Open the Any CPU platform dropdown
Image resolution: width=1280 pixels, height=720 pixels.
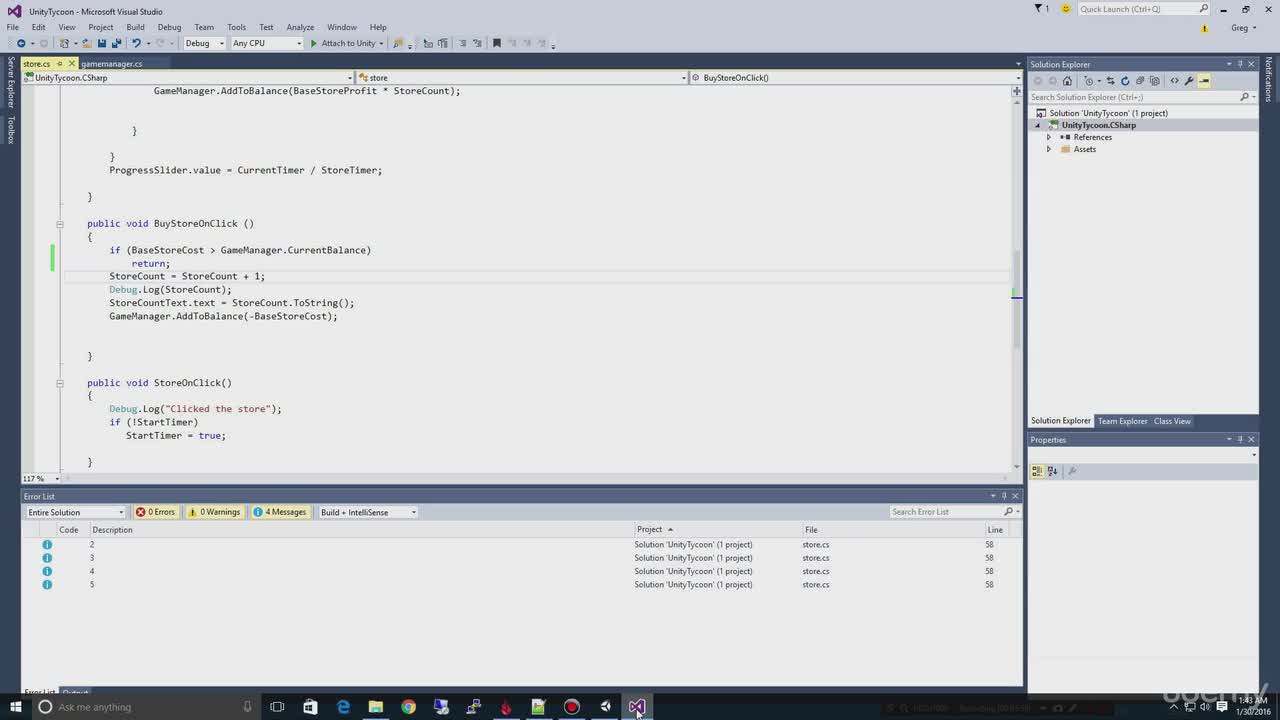tap(266, 43)
